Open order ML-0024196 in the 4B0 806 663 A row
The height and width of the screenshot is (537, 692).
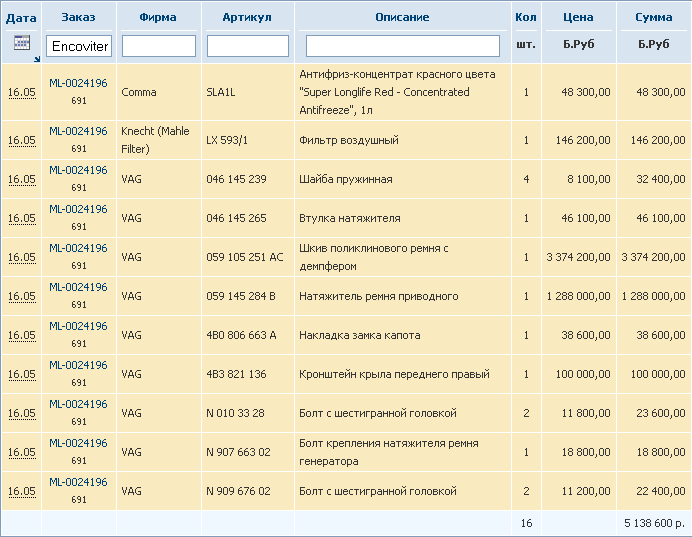78,326
